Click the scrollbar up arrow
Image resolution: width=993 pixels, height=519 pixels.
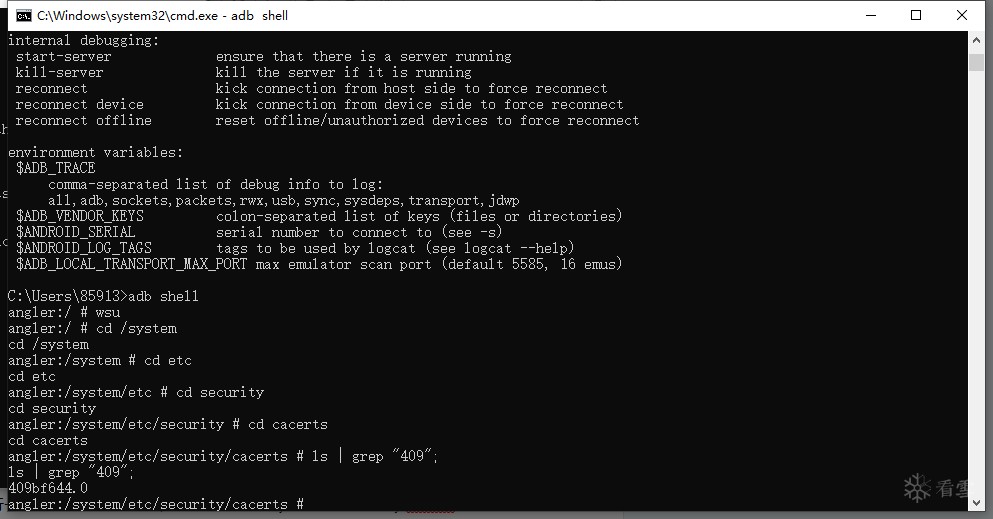pyautogui.click(x=976, y=40)
